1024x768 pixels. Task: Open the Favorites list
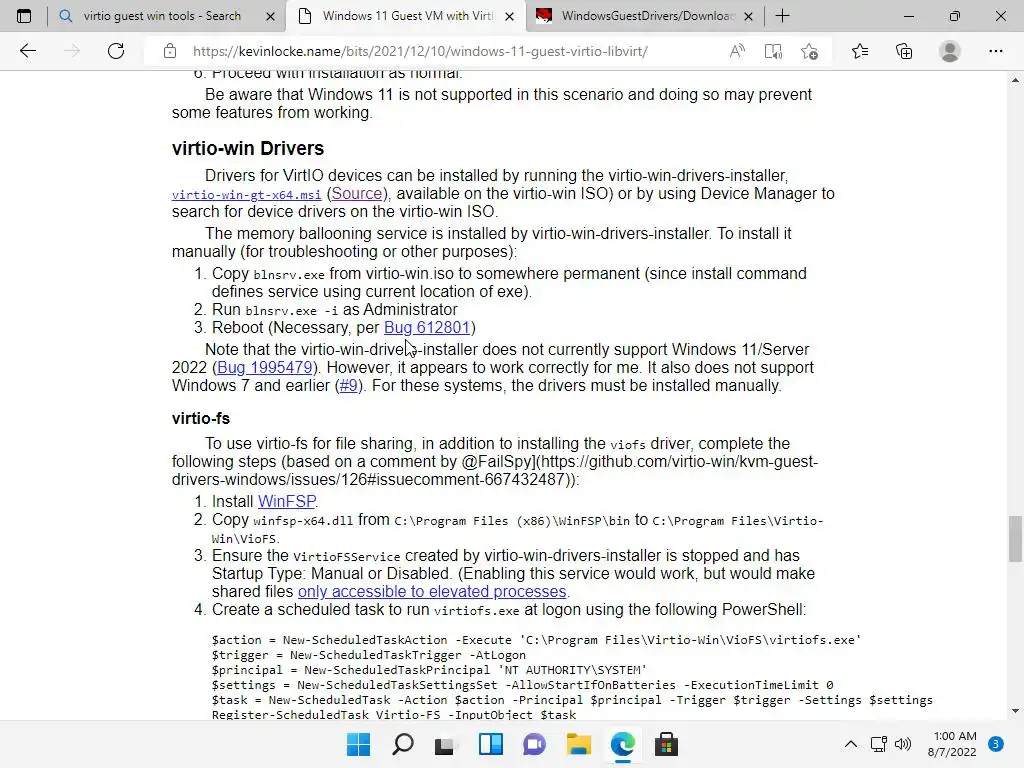click(x=859, y=51)
